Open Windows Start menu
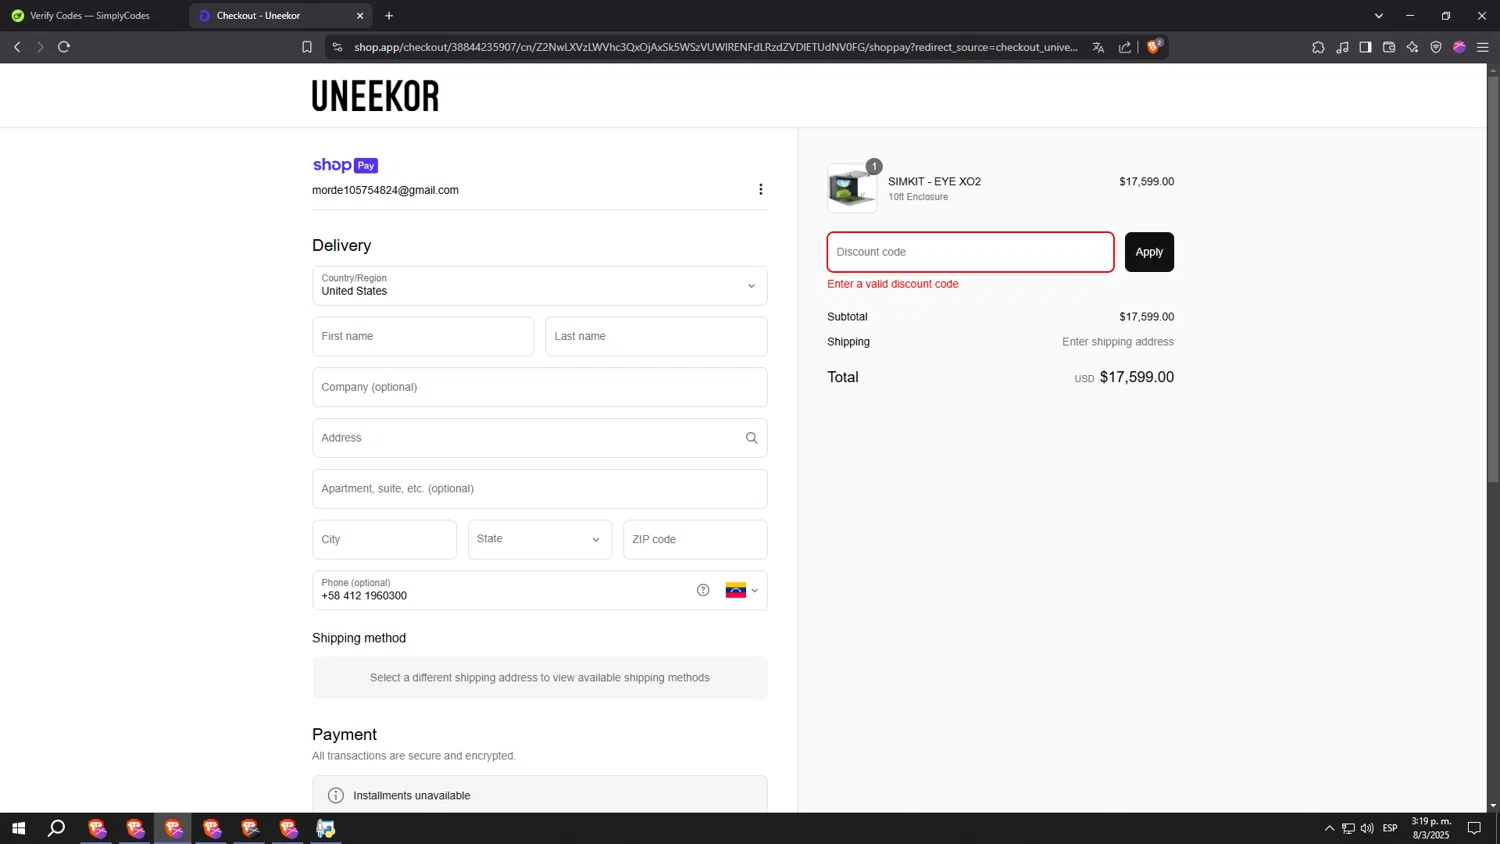Viewport: 1500px width, 844px height. pyautogui.click(x=18, y=828)
